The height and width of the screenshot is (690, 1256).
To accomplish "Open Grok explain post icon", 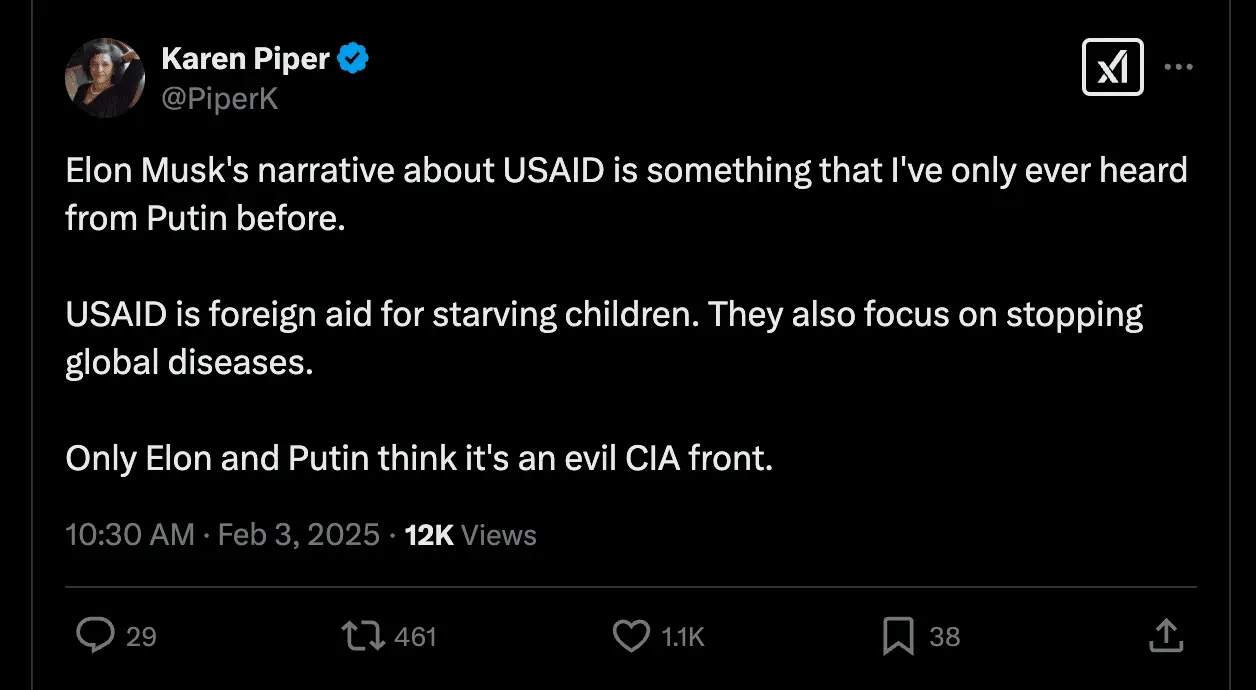I will coord(1112,68).
